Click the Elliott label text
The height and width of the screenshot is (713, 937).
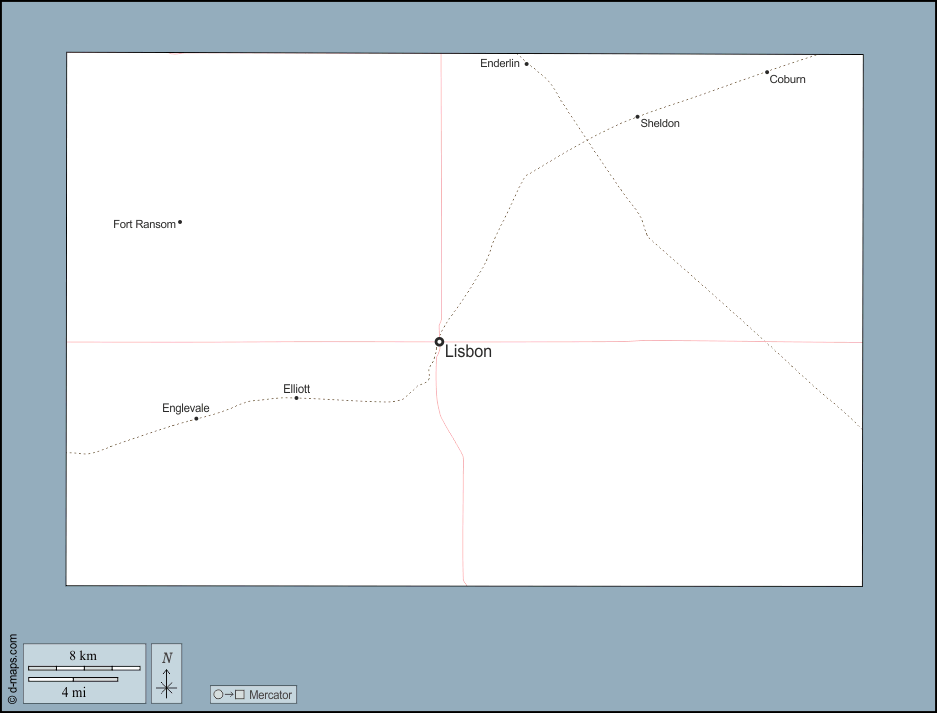click(x=296, y=389)
